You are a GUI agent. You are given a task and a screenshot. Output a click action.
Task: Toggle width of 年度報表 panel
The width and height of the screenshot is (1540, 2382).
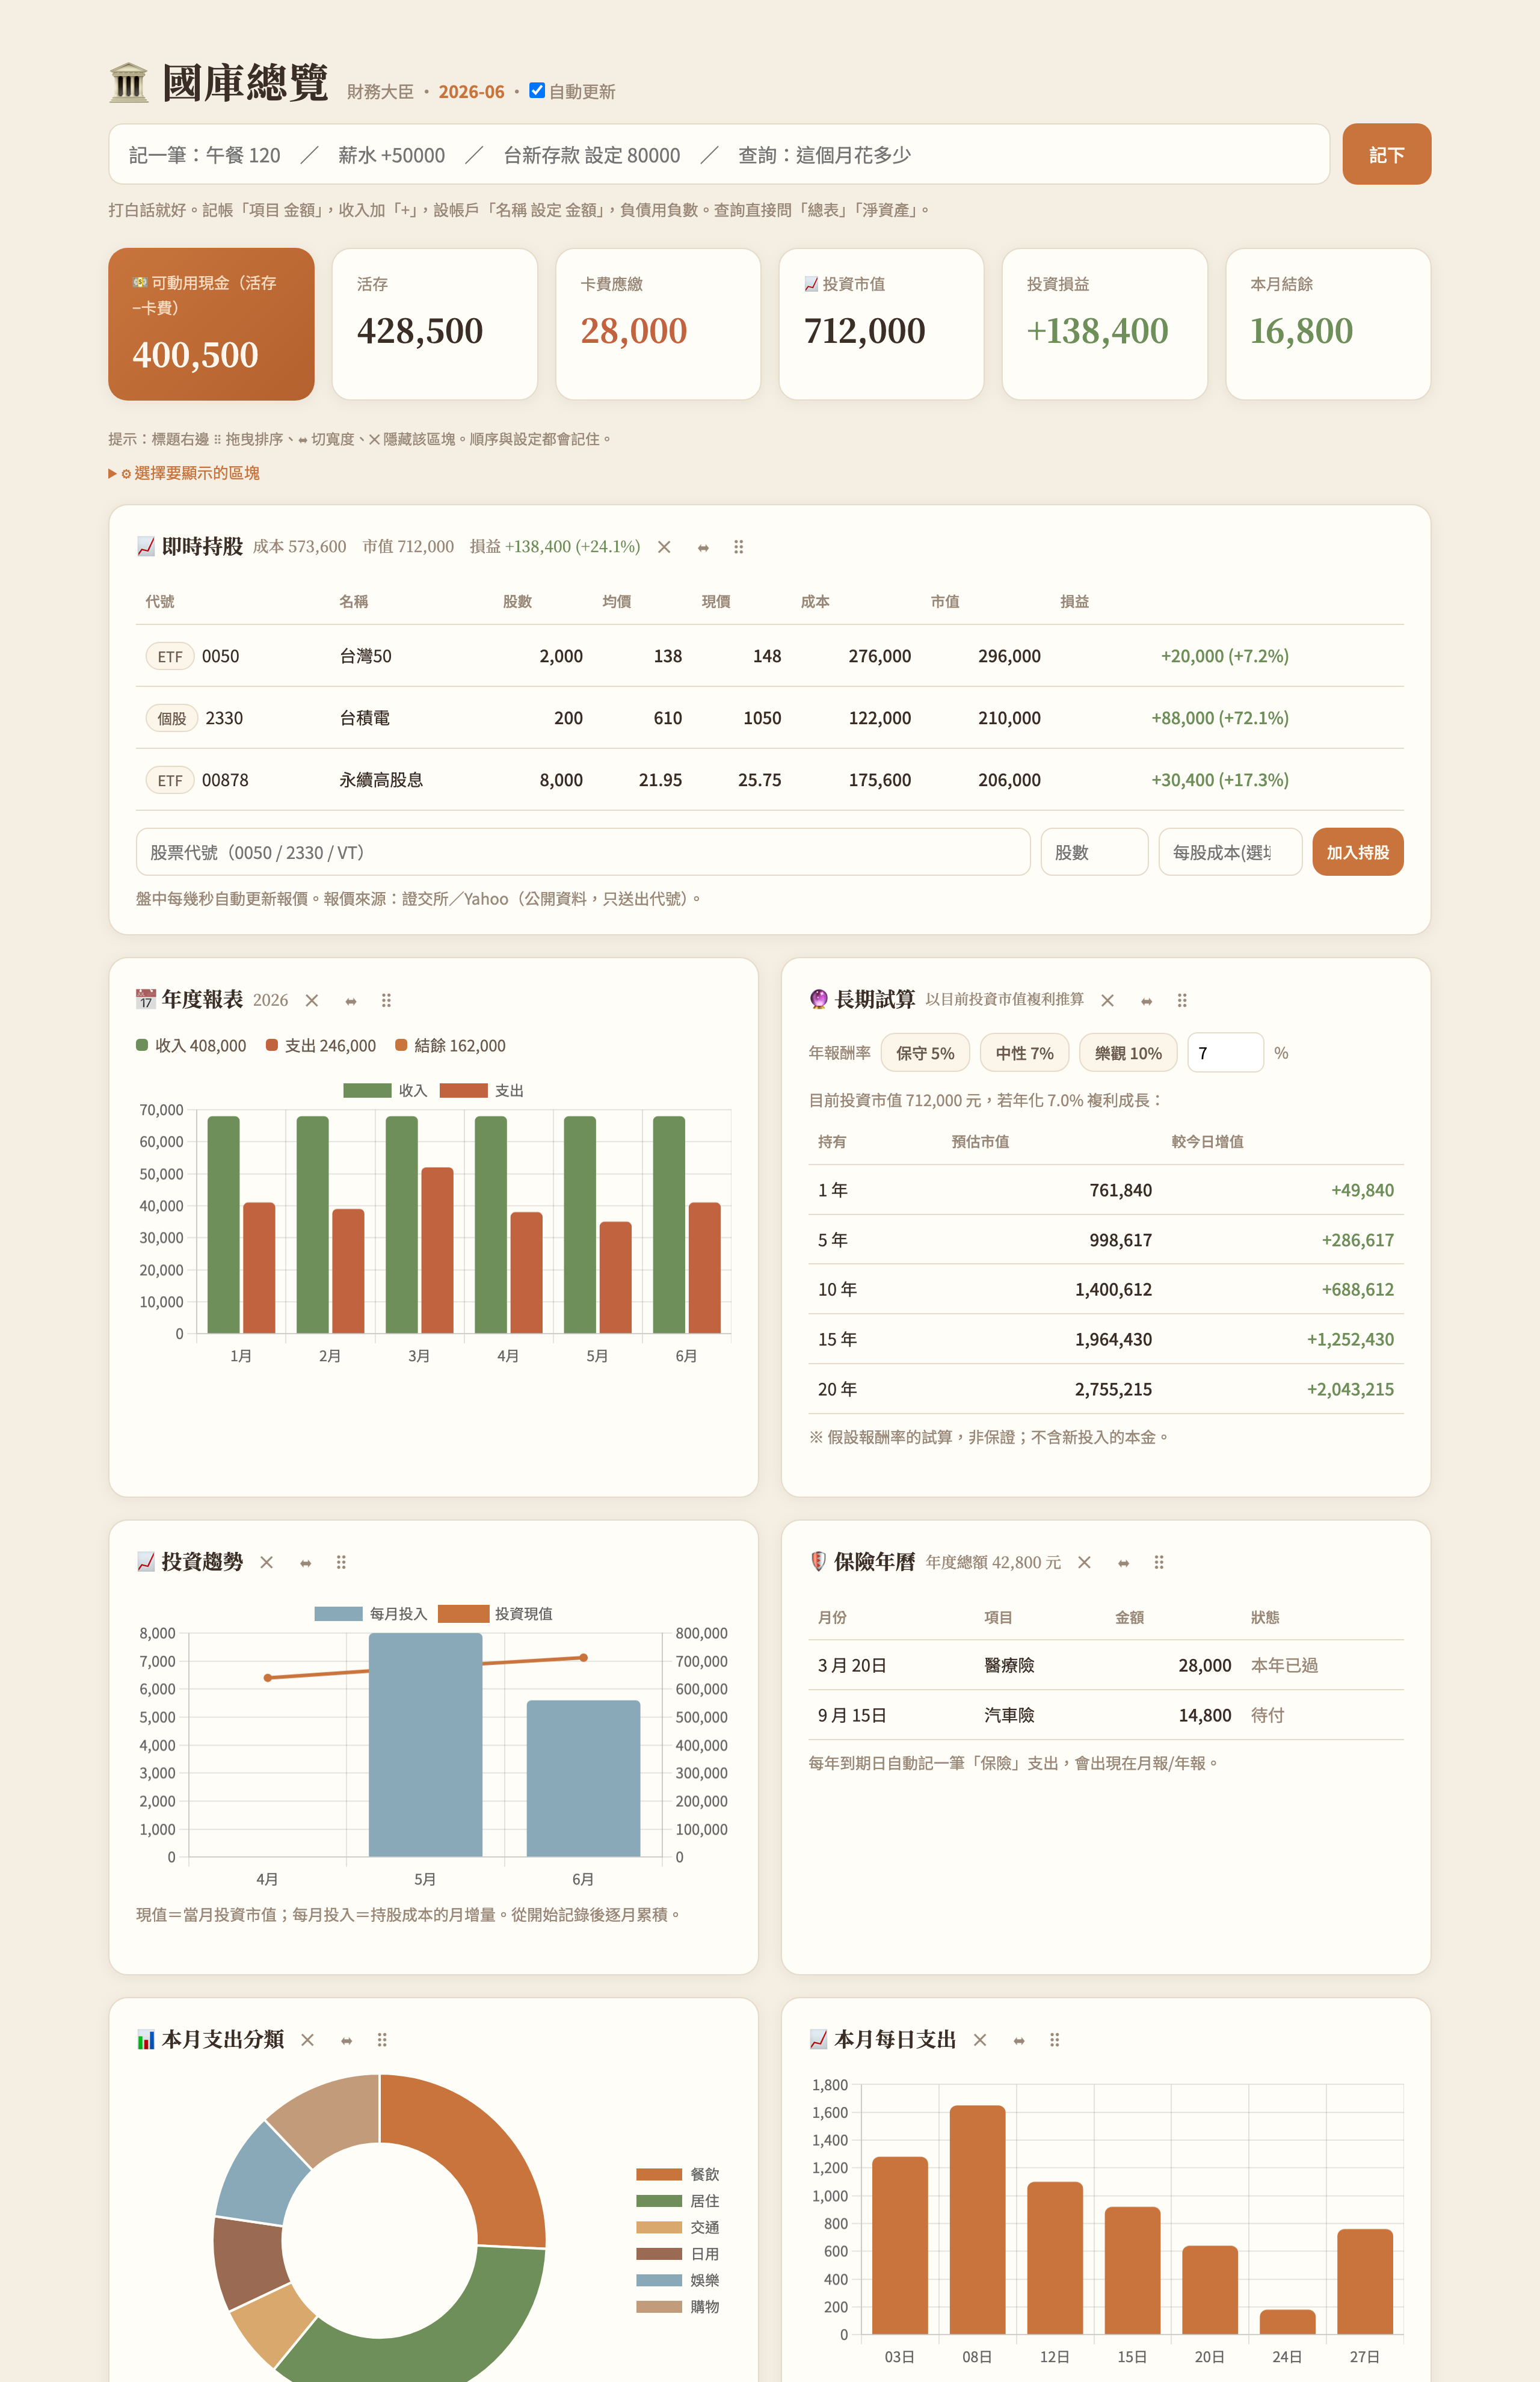(x=350, y=1001)
